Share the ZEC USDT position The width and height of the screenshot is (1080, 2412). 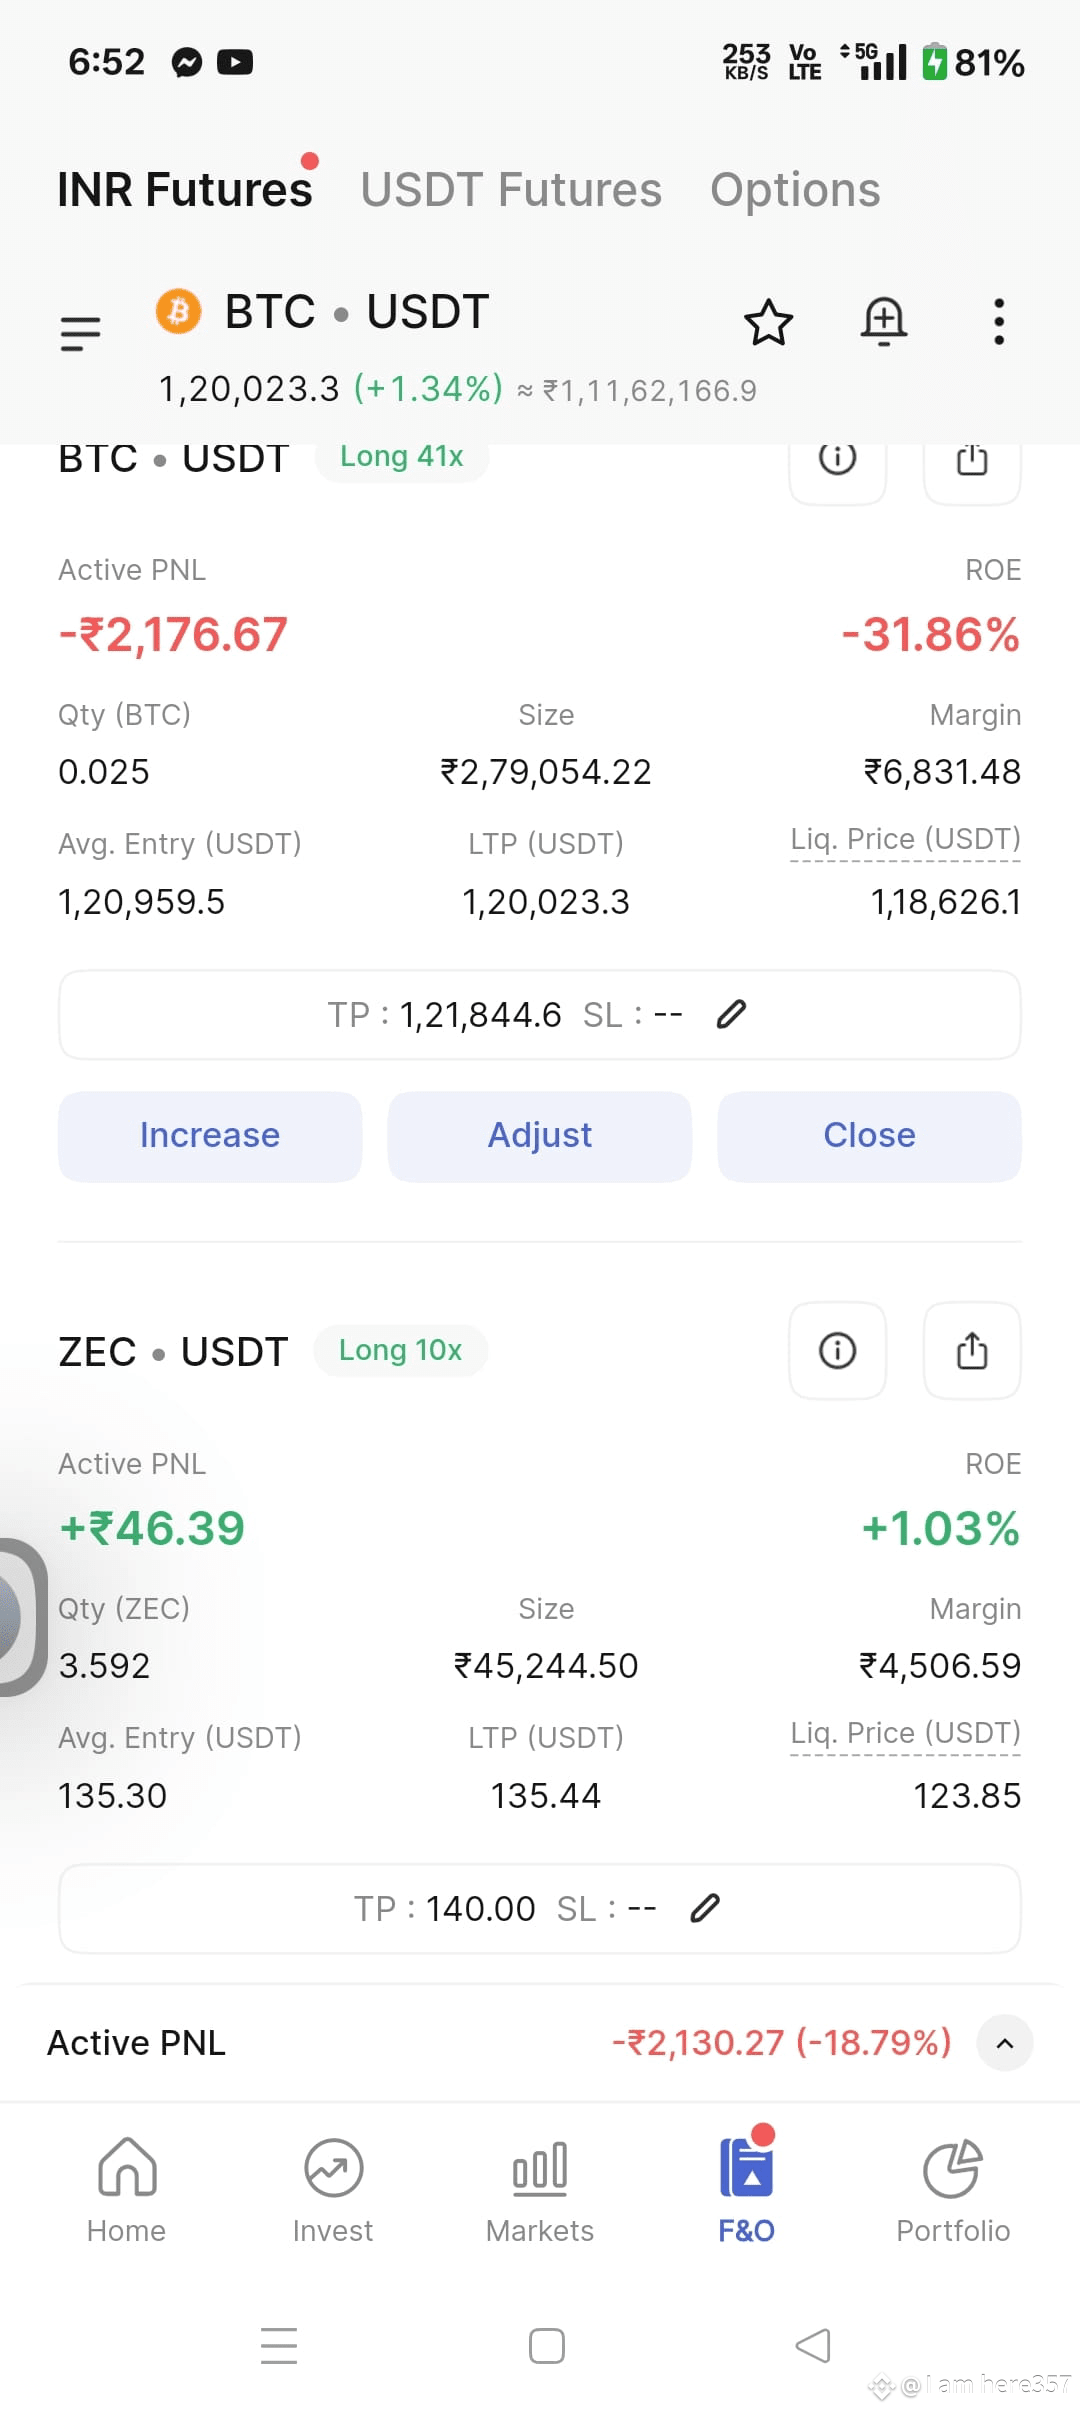click(972, 1351)
